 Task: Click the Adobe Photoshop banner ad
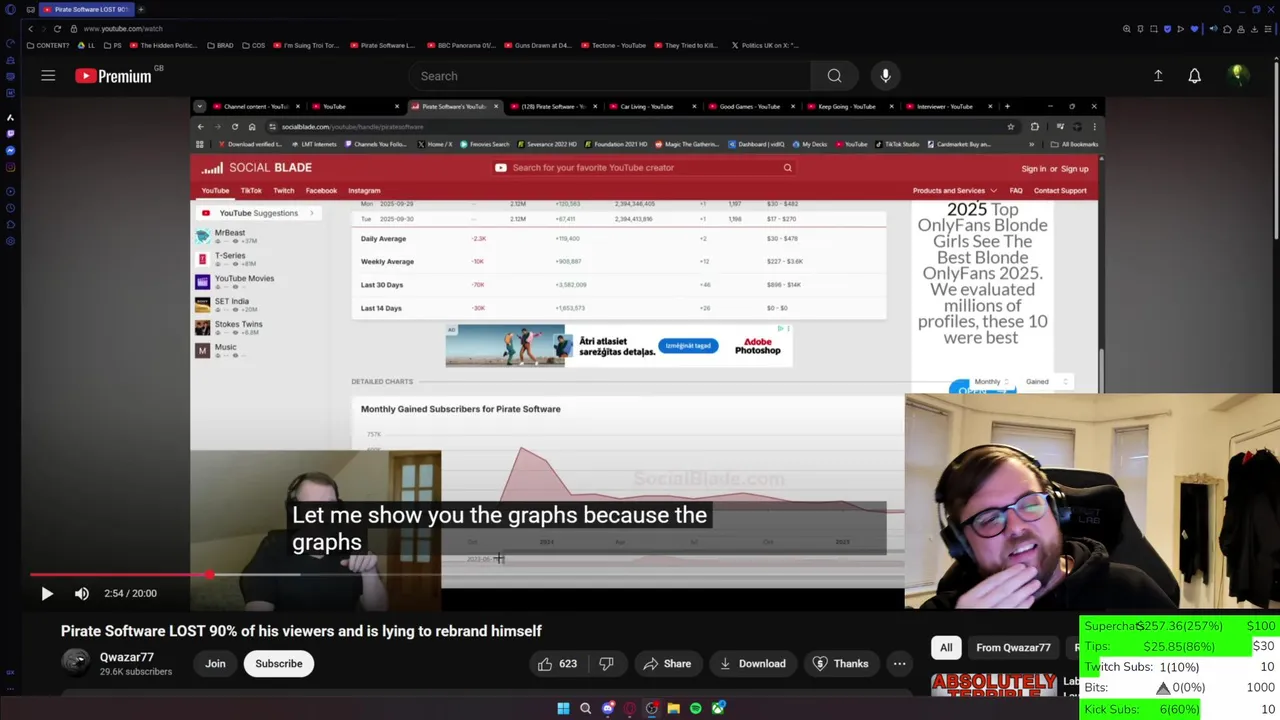coord(619,346)
